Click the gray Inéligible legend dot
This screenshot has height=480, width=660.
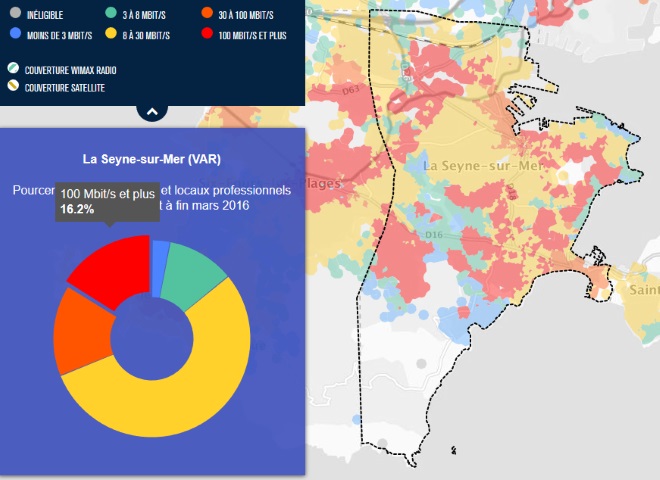13,13
